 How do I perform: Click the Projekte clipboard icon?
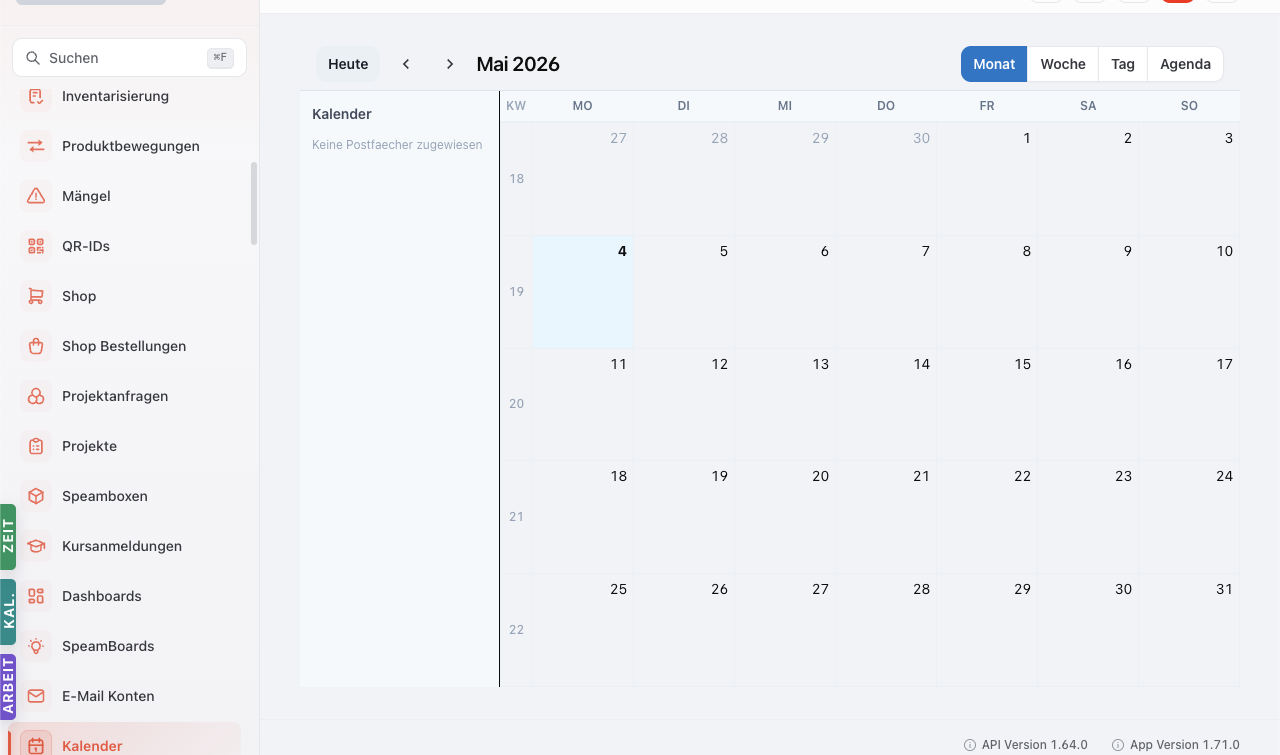tap(36, 446)
